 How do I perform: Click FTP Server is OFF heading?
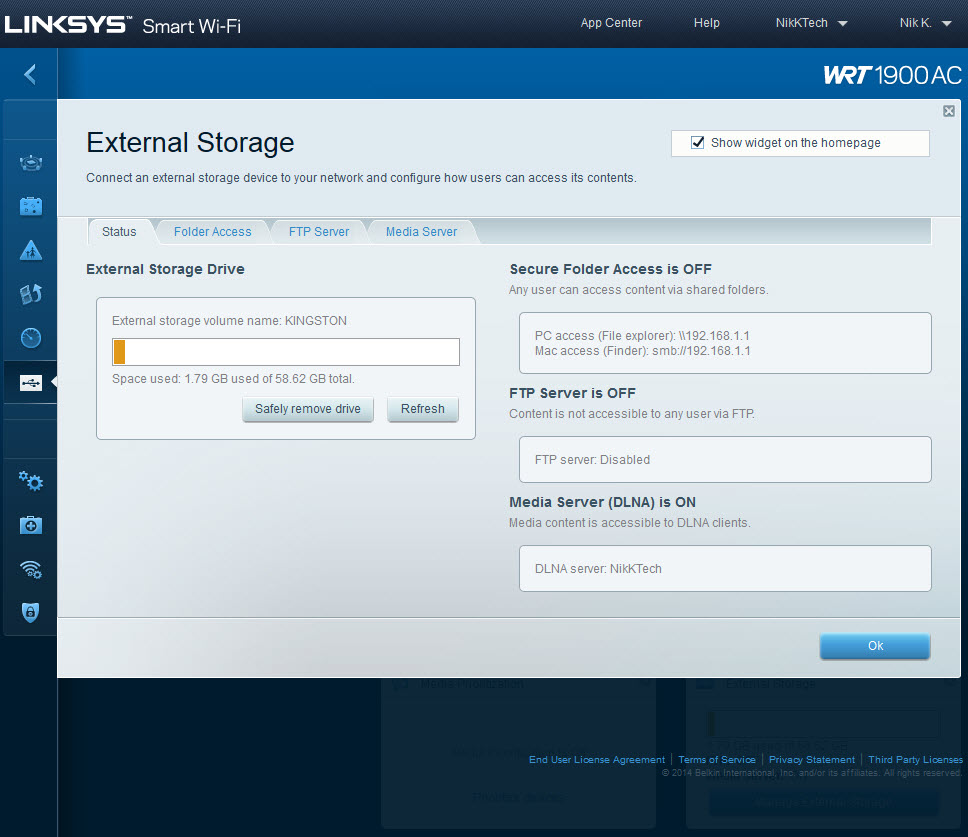[x=572, y=393]
